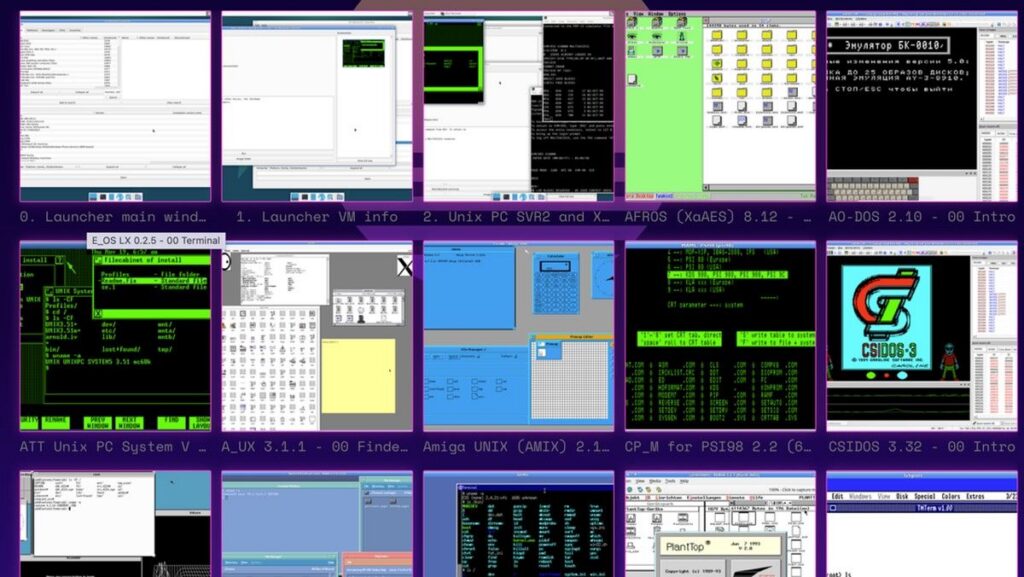Click caption 'A_UX 3.1.1 - 00 Finde…'

315,447
